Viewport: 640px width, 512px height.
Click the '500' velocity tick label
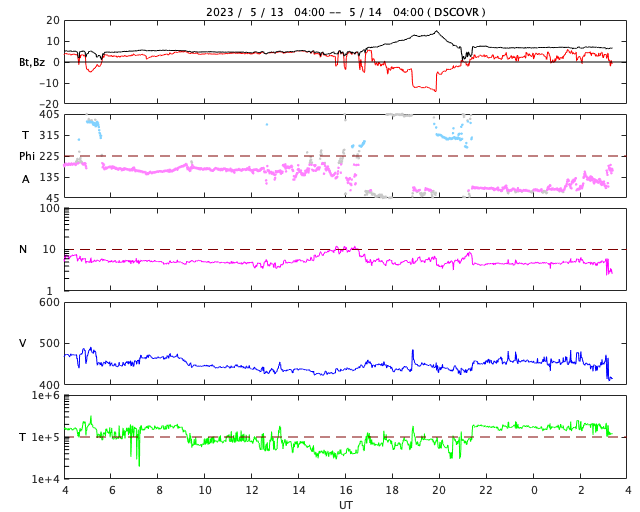49,343
